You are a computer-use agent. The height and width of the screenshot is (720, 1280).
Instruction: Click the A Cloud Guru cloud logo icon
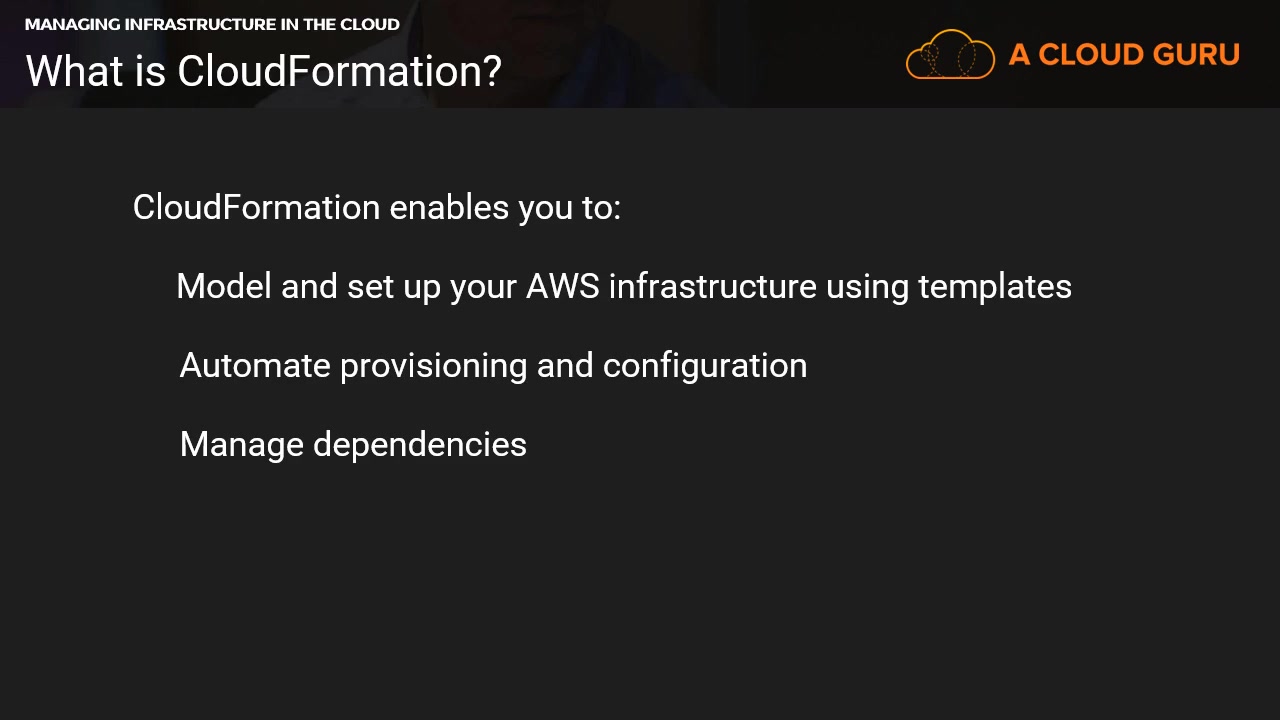[x=950, y=54]
